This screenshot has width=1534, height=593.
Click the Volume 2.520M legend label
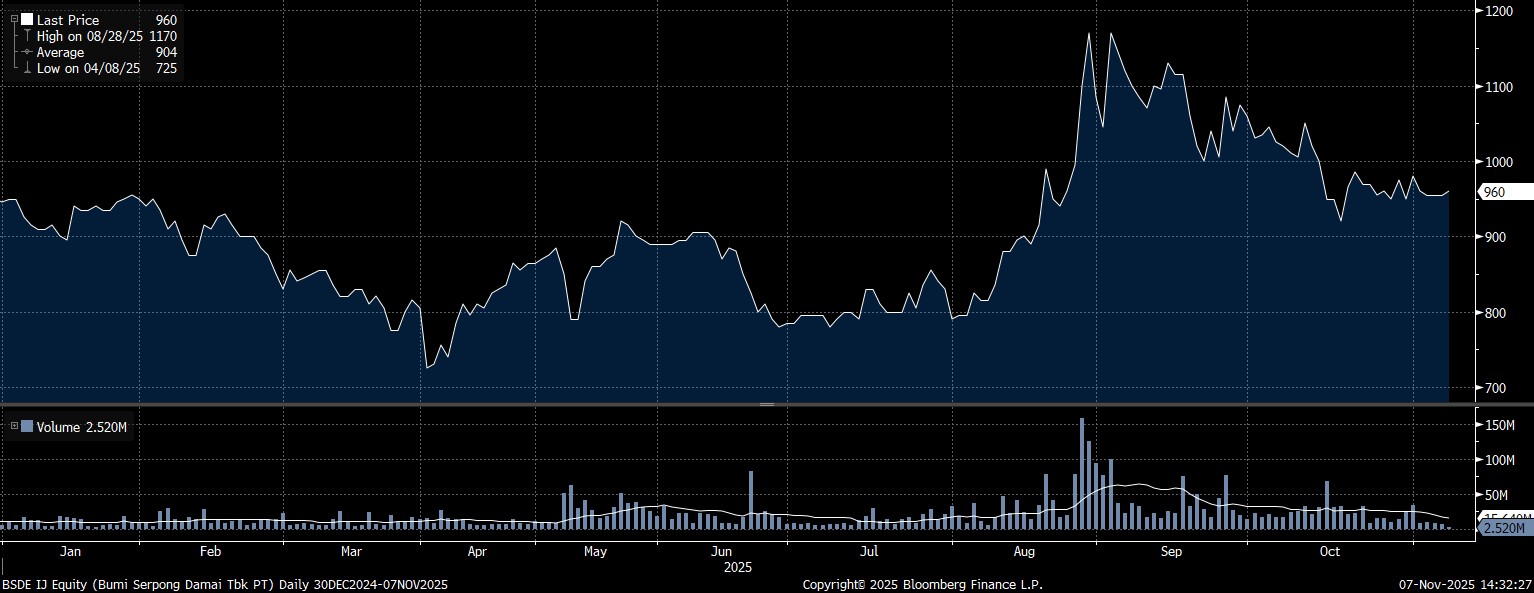(x=82, y=427)
